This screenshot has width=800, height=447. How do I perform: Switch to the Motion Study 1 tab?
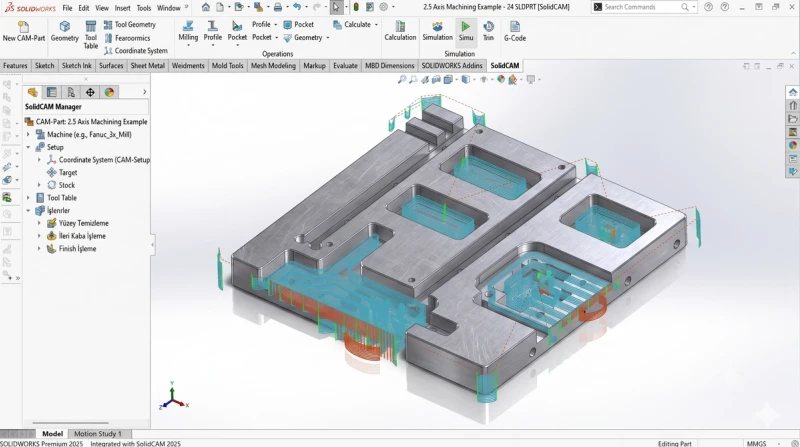pos(98,434)
